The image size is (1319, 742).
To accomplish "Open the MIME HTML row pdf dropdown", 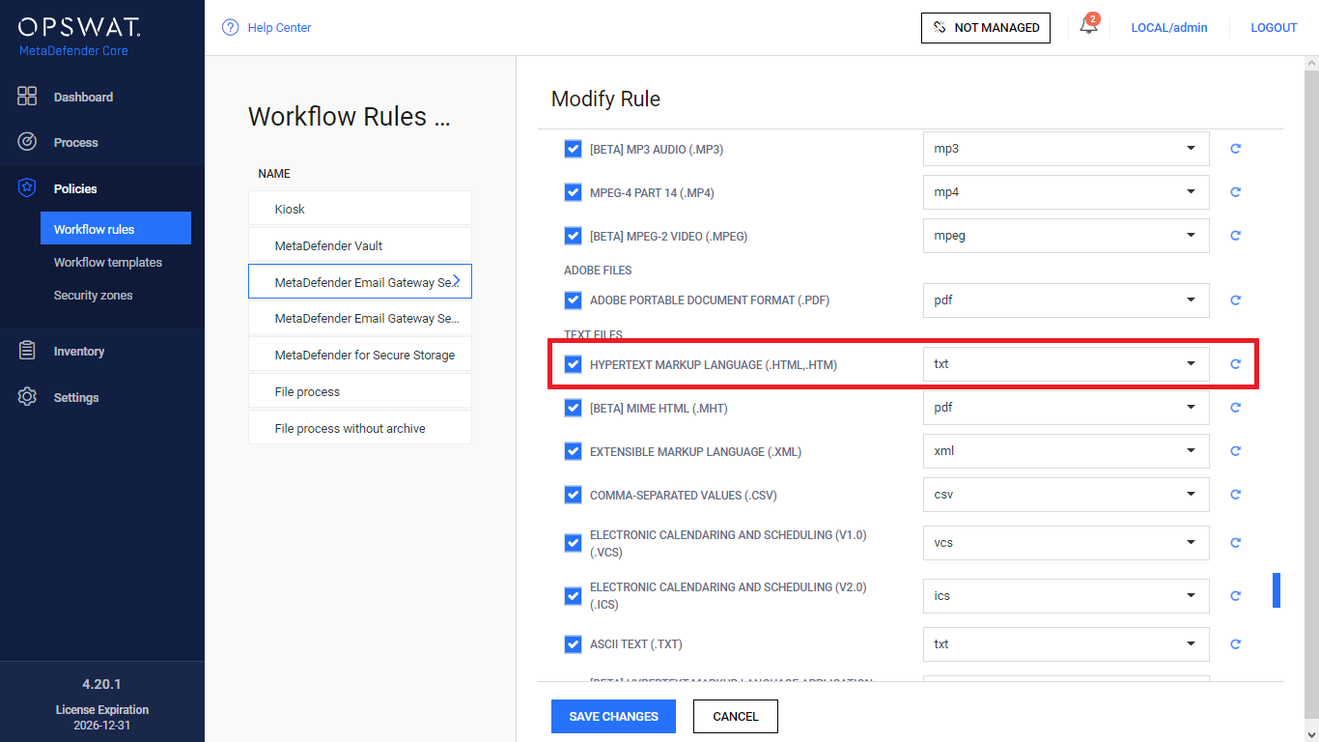I will tap(1066, 408).
